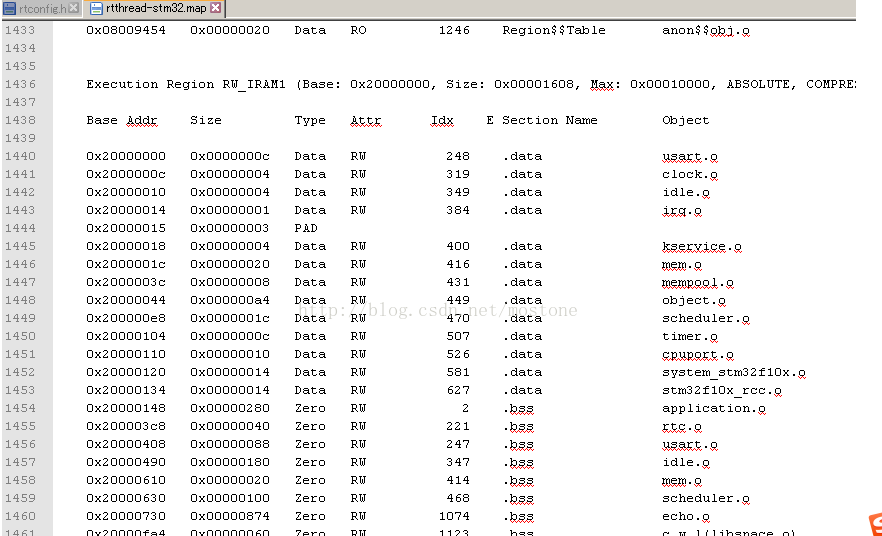Click 'system_stm32f10x.o' object name
The width and height of the screenshot is (882, 536).
[734, 372]
